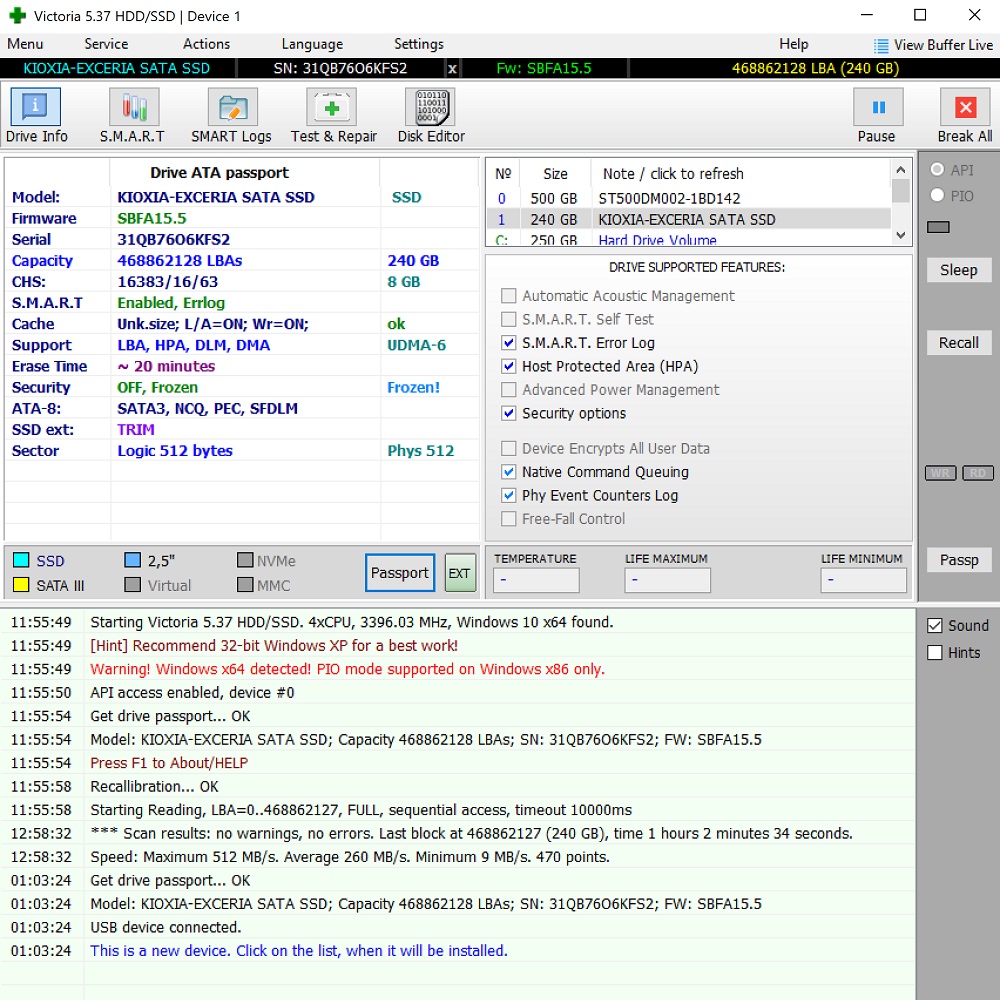The image size is (1000, 1000).
Task: Click the yellow SATA III indicator swatch
Action: pos(21,585)
